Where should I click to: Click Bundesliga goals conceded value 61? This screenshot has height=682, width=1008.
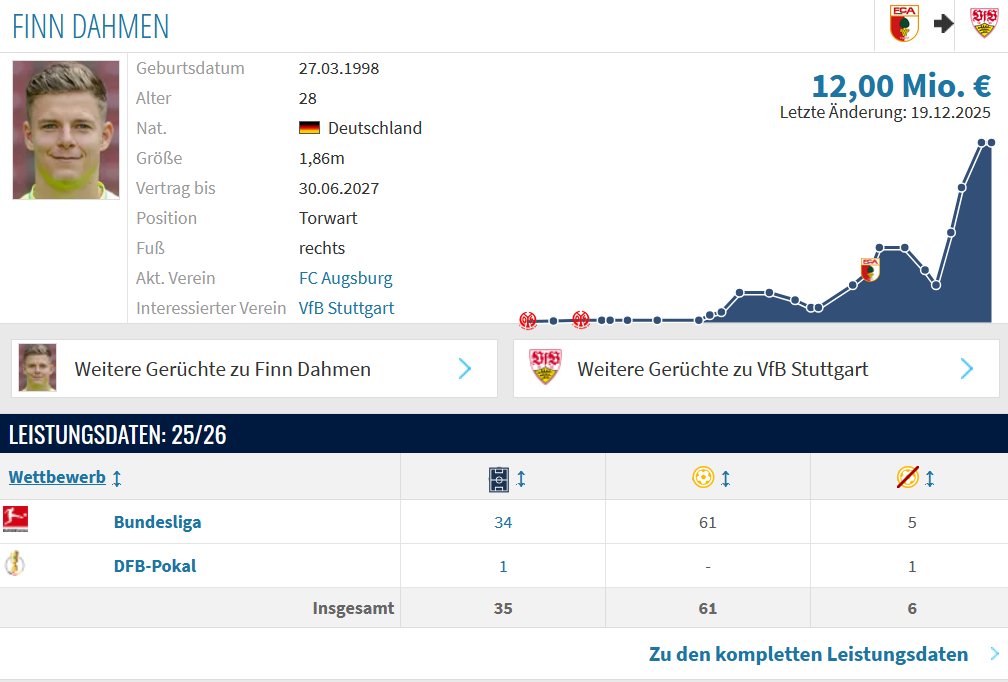pyautogui.click(x=707, y=523)
